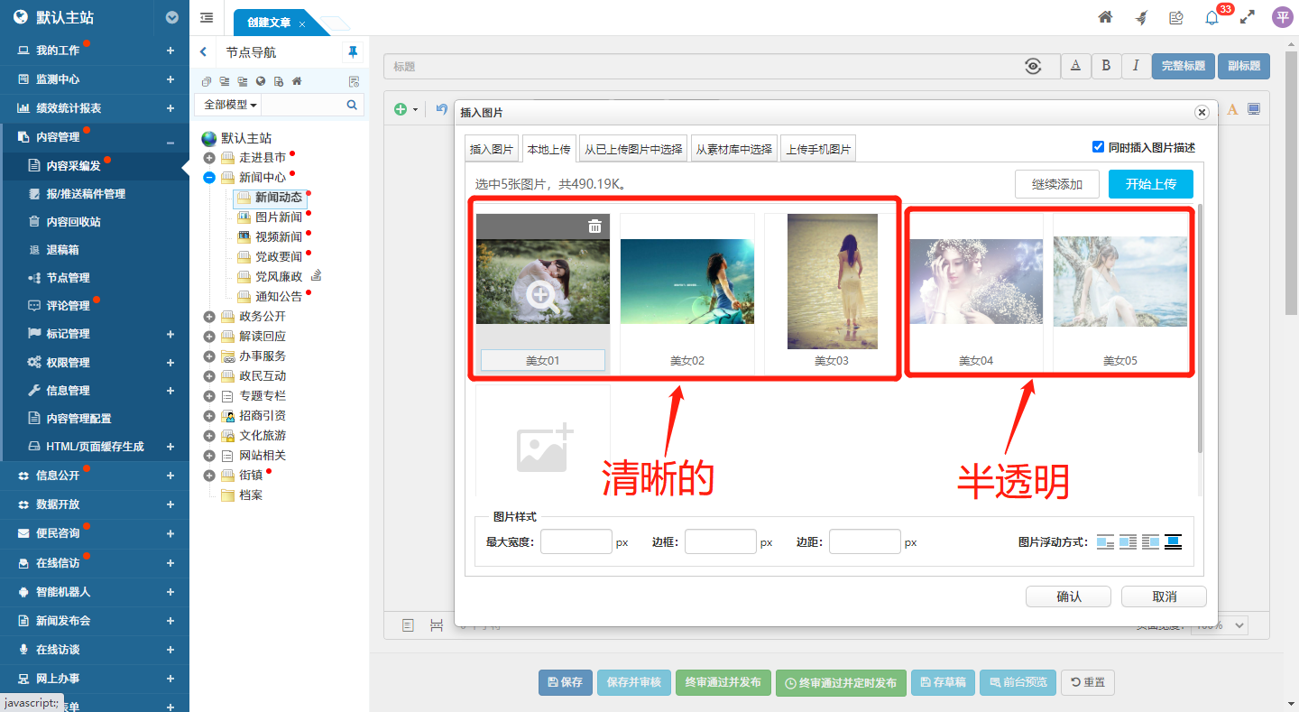
Task: Select the 美女01 image delete icon
Action: [594, 226]
